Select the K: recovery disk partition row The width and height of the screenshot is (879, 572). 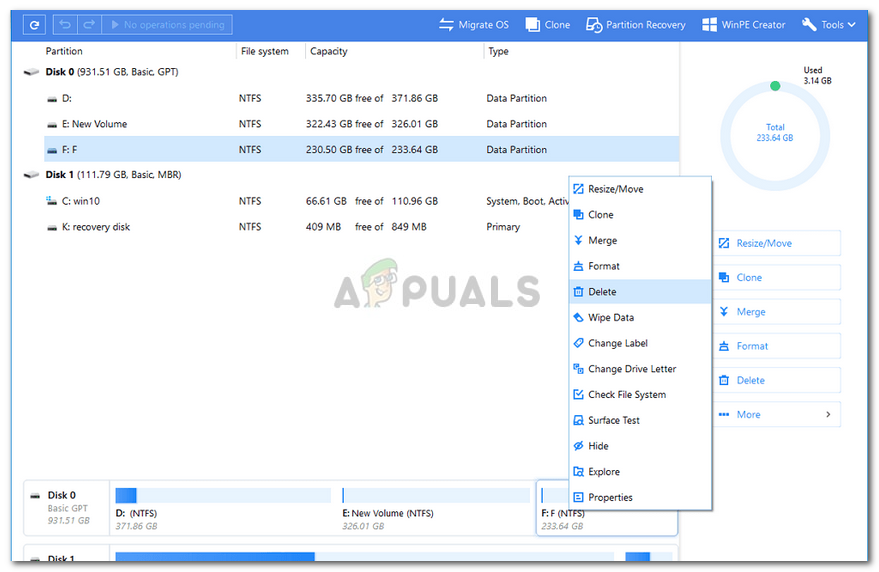pos(307,227)
